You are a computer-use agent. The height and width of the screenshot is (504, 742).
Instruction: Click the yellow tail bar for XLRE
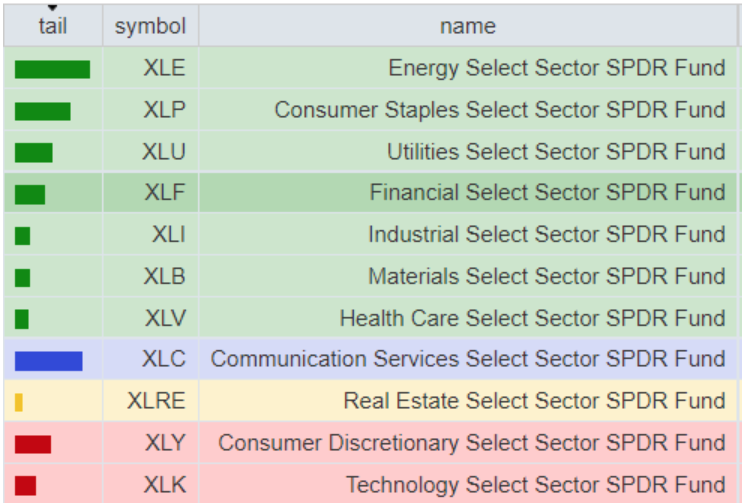click(x=19, y=402)
